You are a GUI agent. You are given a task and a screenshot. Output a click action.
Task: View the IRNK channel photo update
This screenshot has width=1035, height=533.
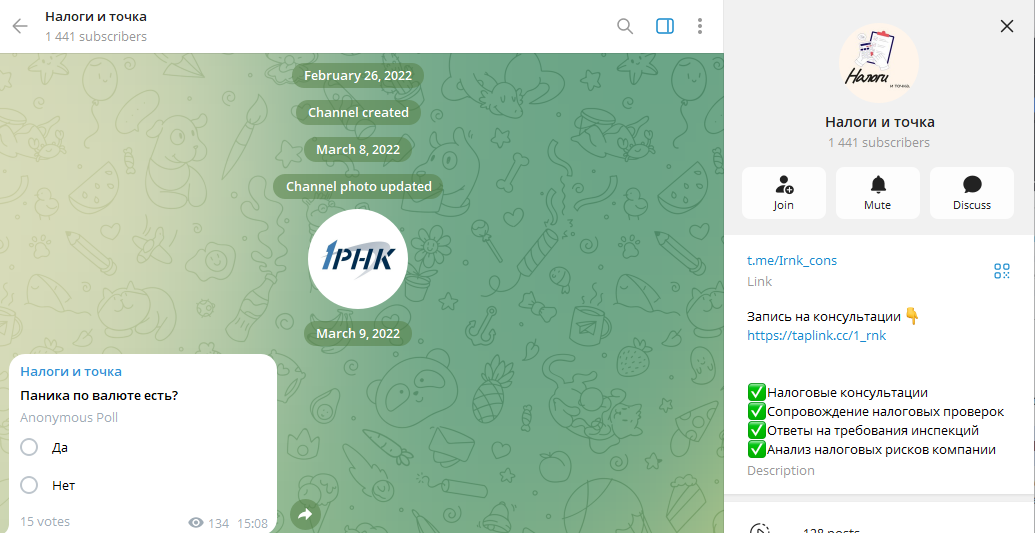pyautogui.click(x=358, y=259)
